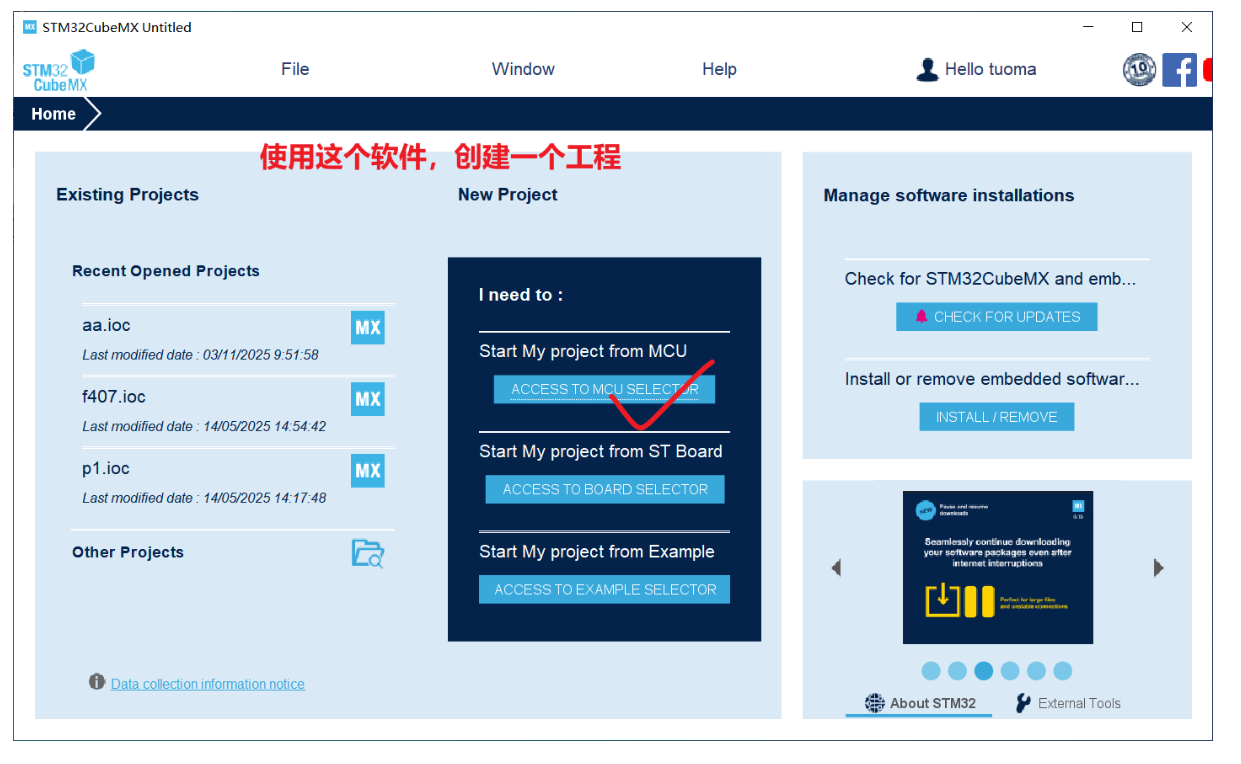Click 'Start My project from ST Board' text
The image size is (1241, 764).
pyautogui.click(x=600, y=451)
